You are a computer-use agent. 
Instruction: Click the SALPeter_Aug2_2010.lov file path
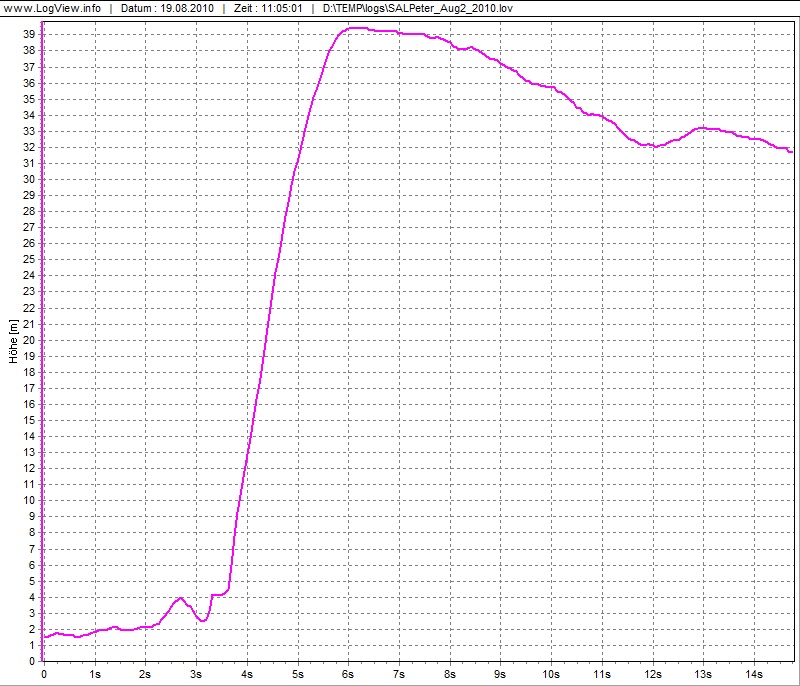tap(418, 7)
